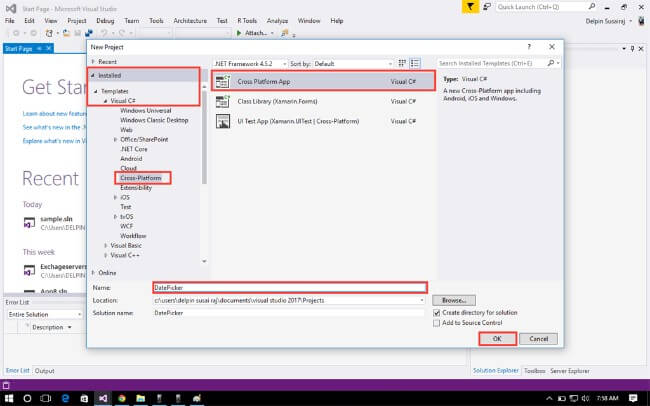650x406 pixels.
Task: Switch templates to medium icons list view
Action: (x=415, y=63)
